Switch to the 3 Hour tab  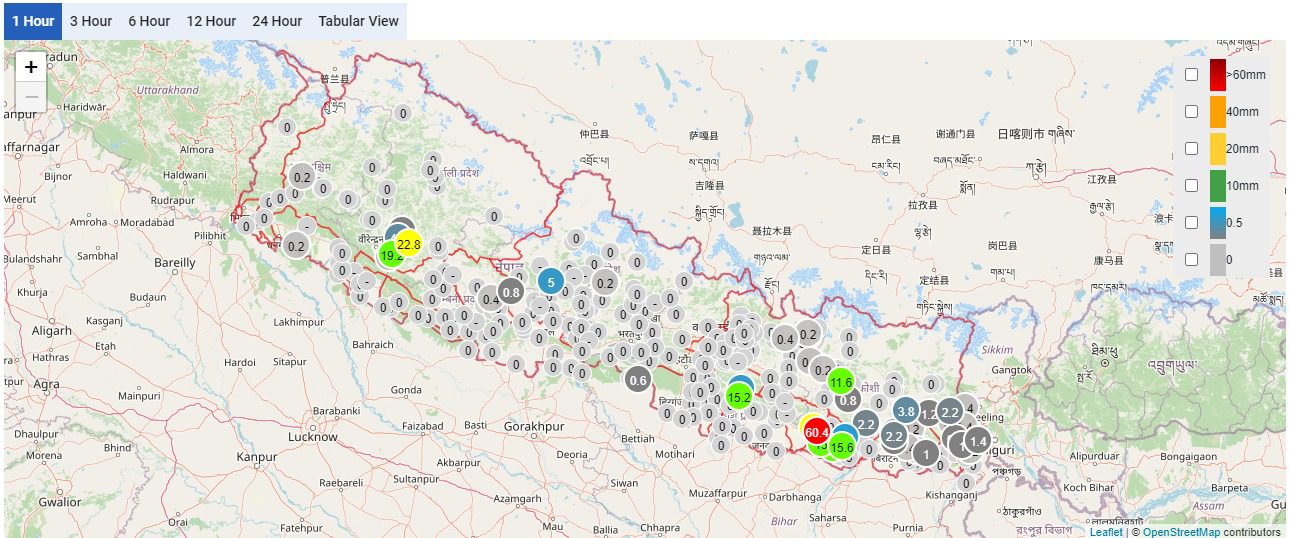(90, 21)
